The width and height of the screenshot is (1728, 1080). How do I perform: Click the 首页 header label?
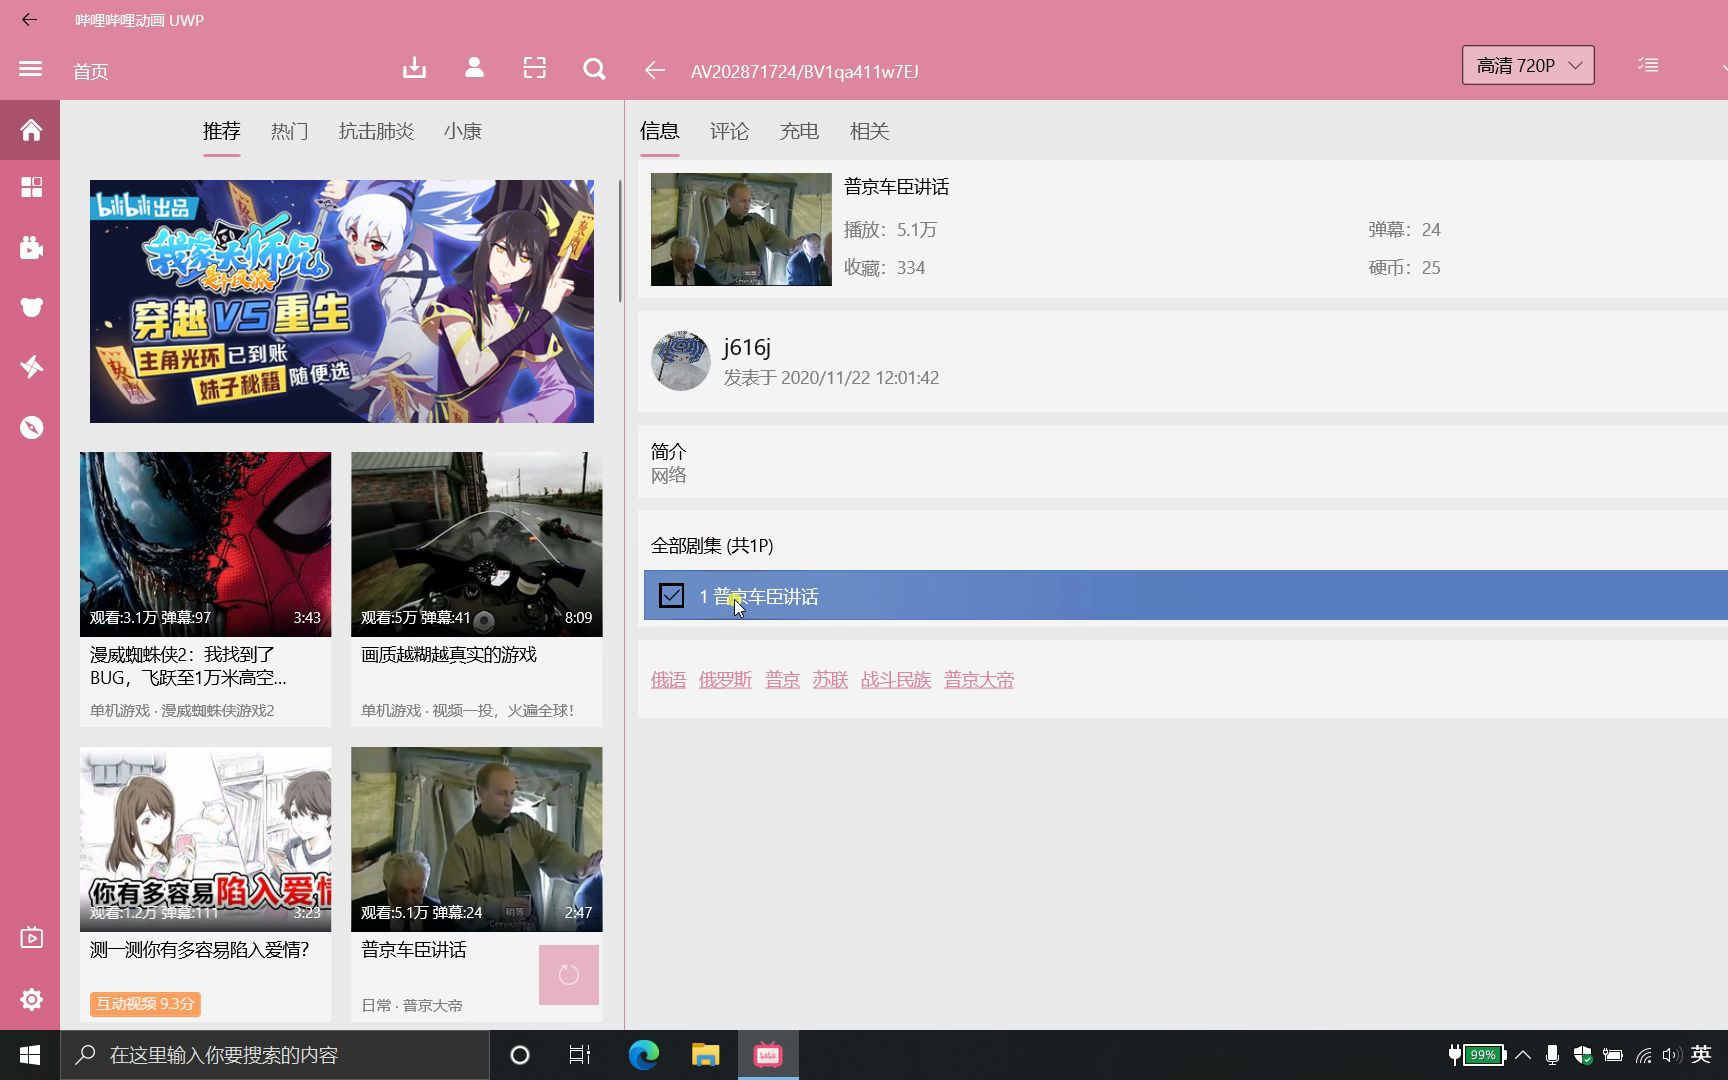(90, 71)
